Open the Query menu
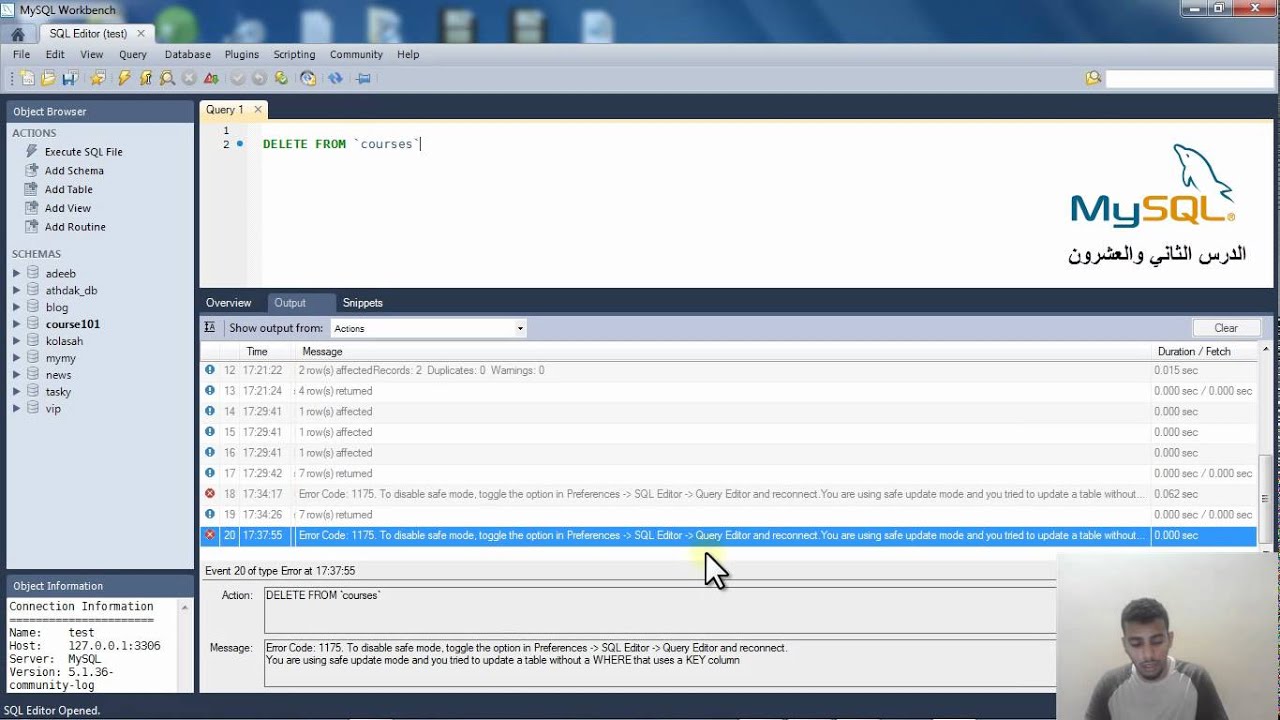Screen dimensions: 1280x720 (133, 54)
